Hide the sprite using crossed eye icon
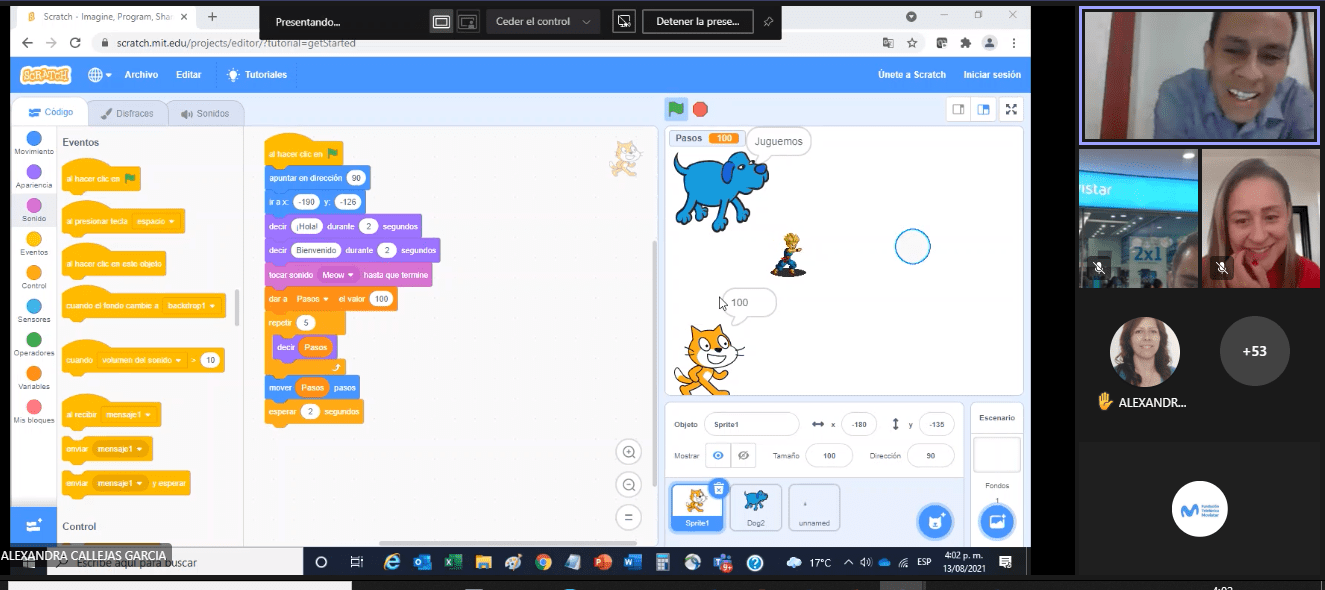Image resolution: width=1325 pixels, height=590 pixels. 743,455
